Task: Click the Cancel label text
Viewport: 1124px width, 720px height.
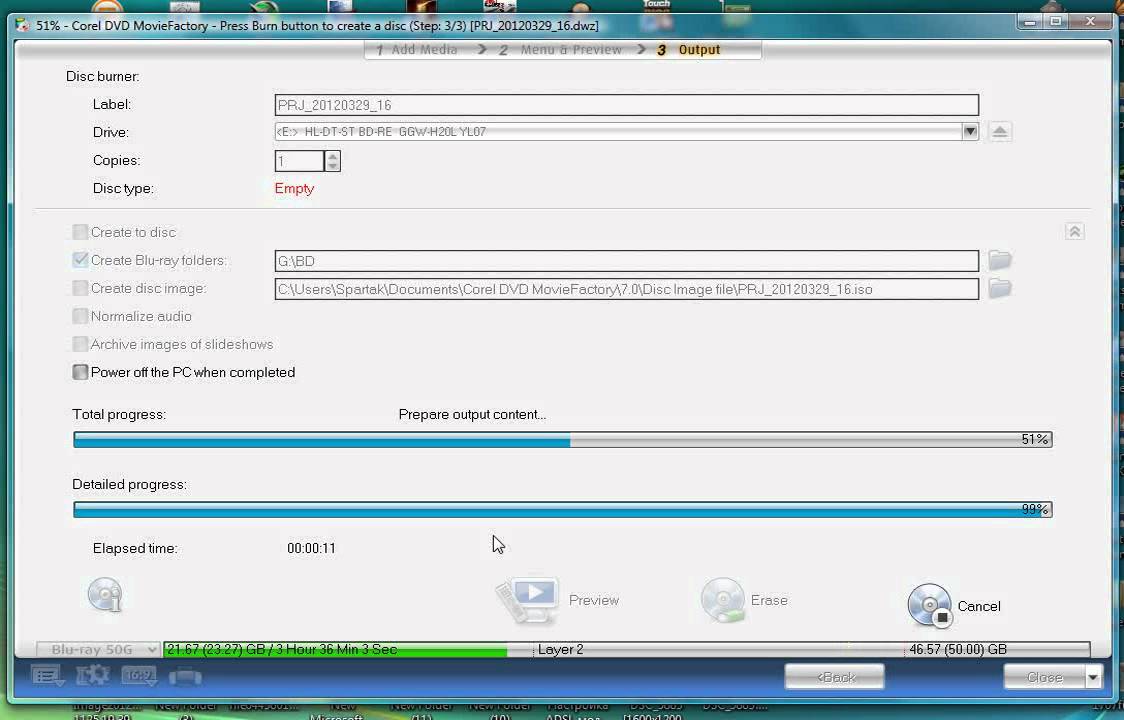Action: 978,606
